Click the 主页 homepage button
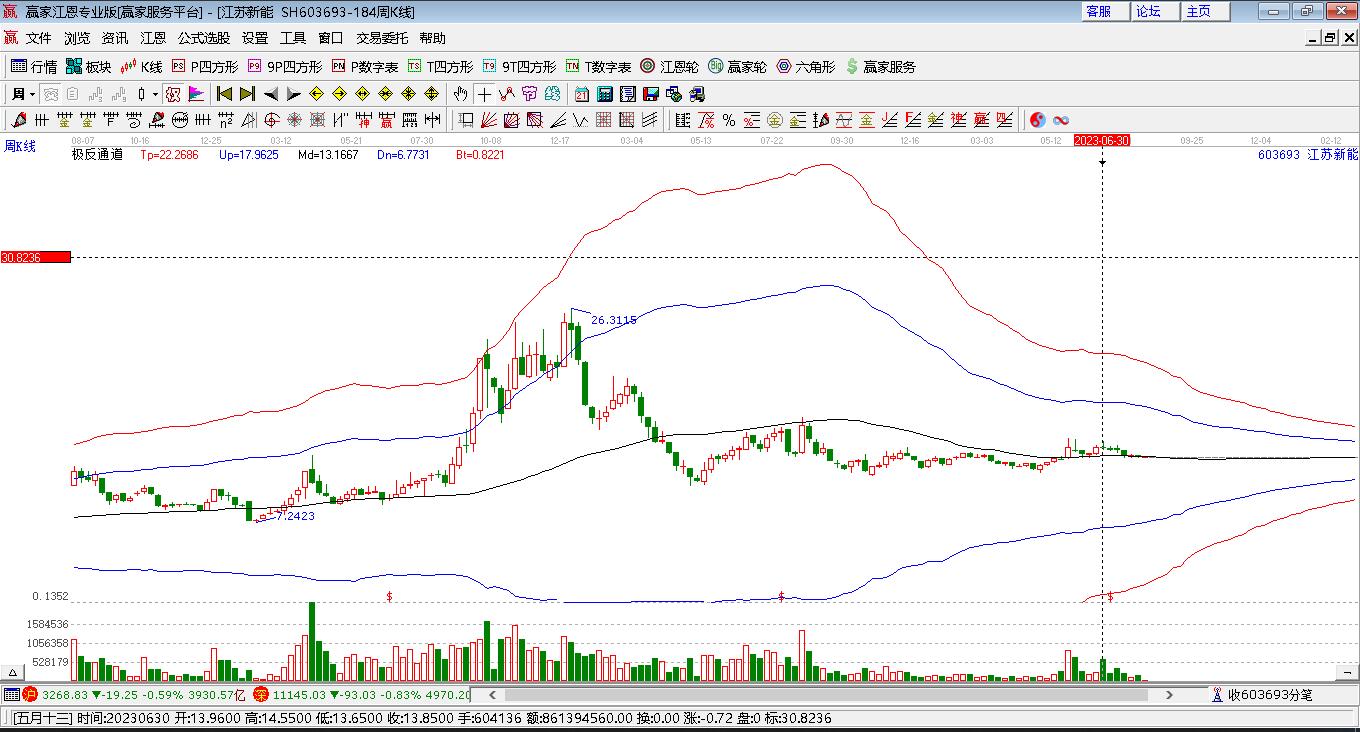Screen dimensions: 1360x732 point(1205,11)
